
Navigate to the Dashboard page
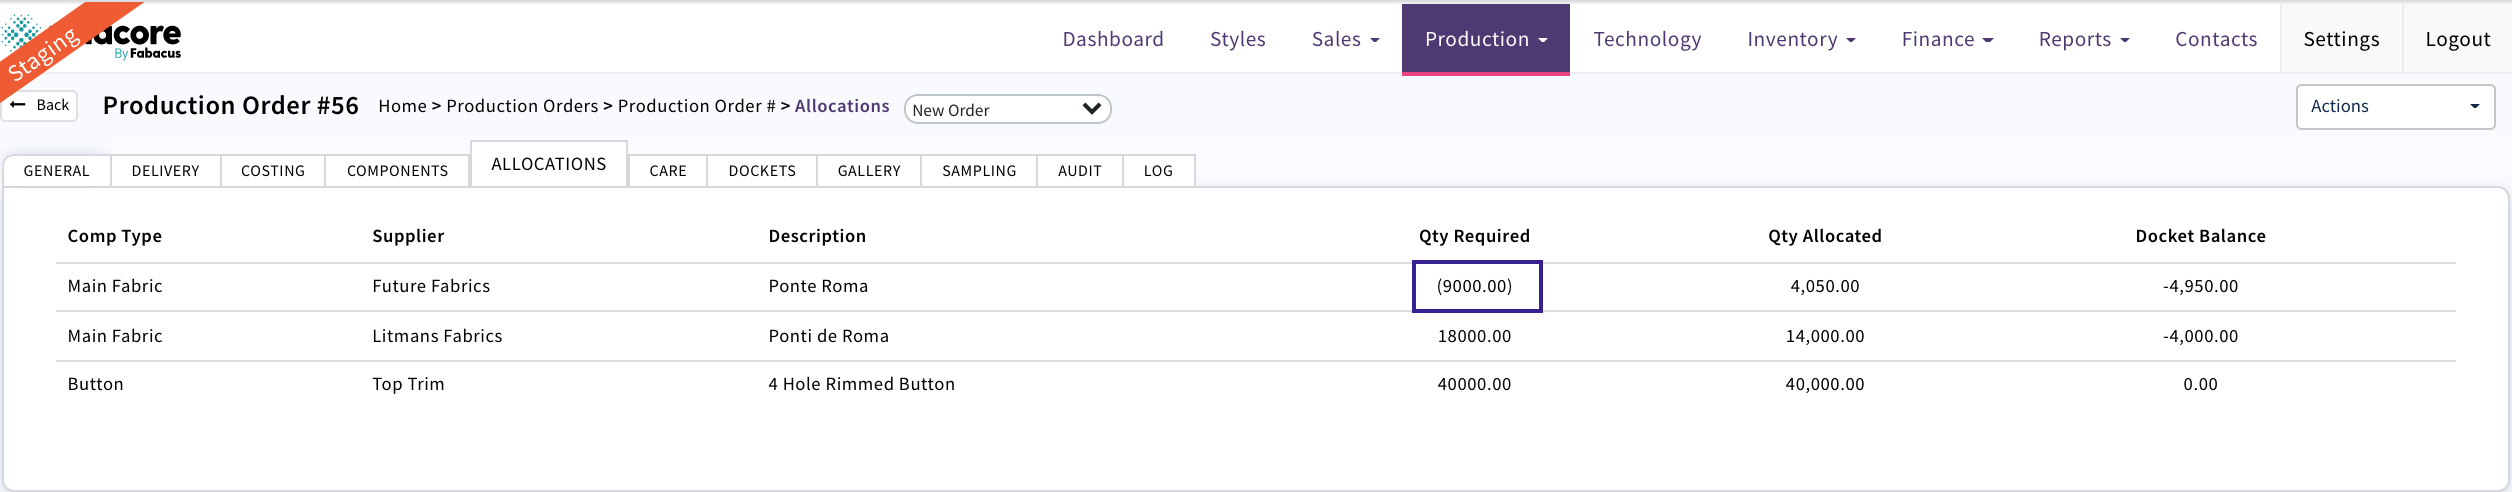(1112, 39)
